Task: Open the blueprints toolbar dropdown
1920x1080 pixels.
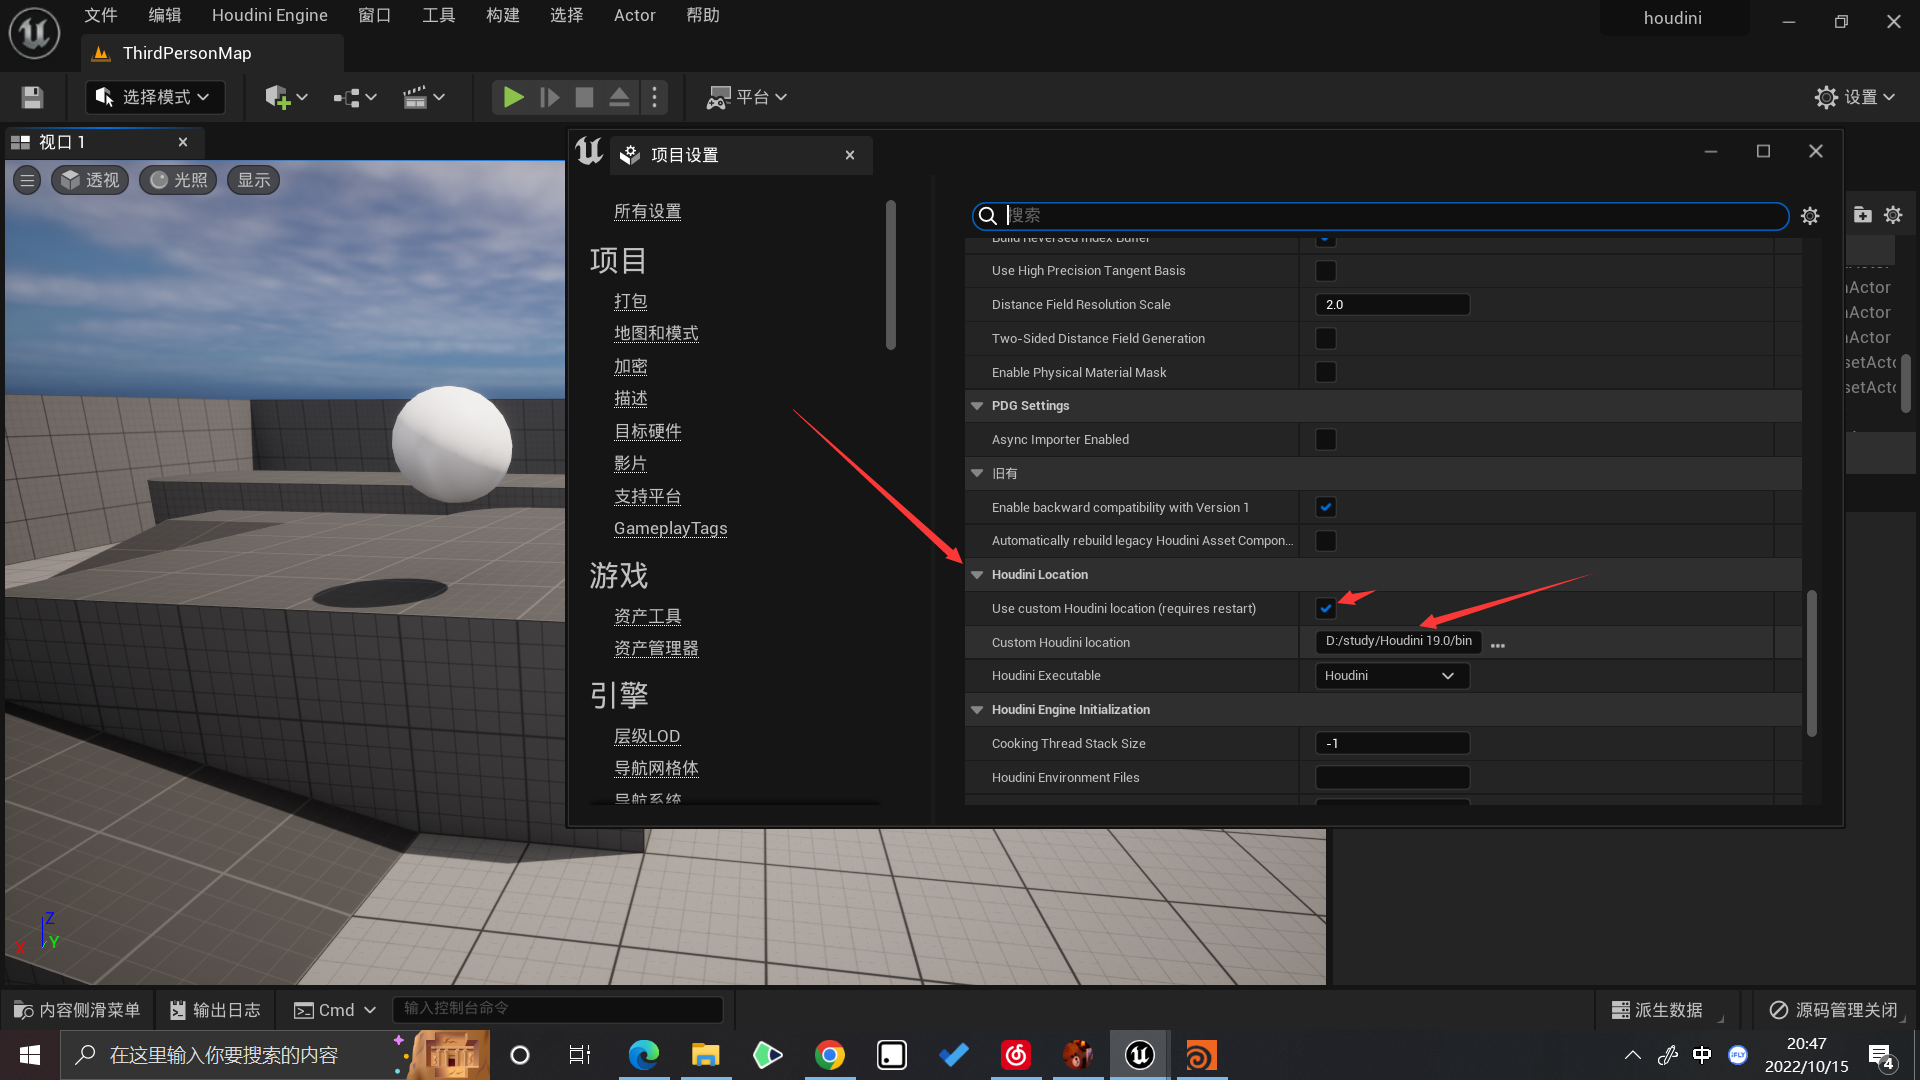Action: click(355, 97)
